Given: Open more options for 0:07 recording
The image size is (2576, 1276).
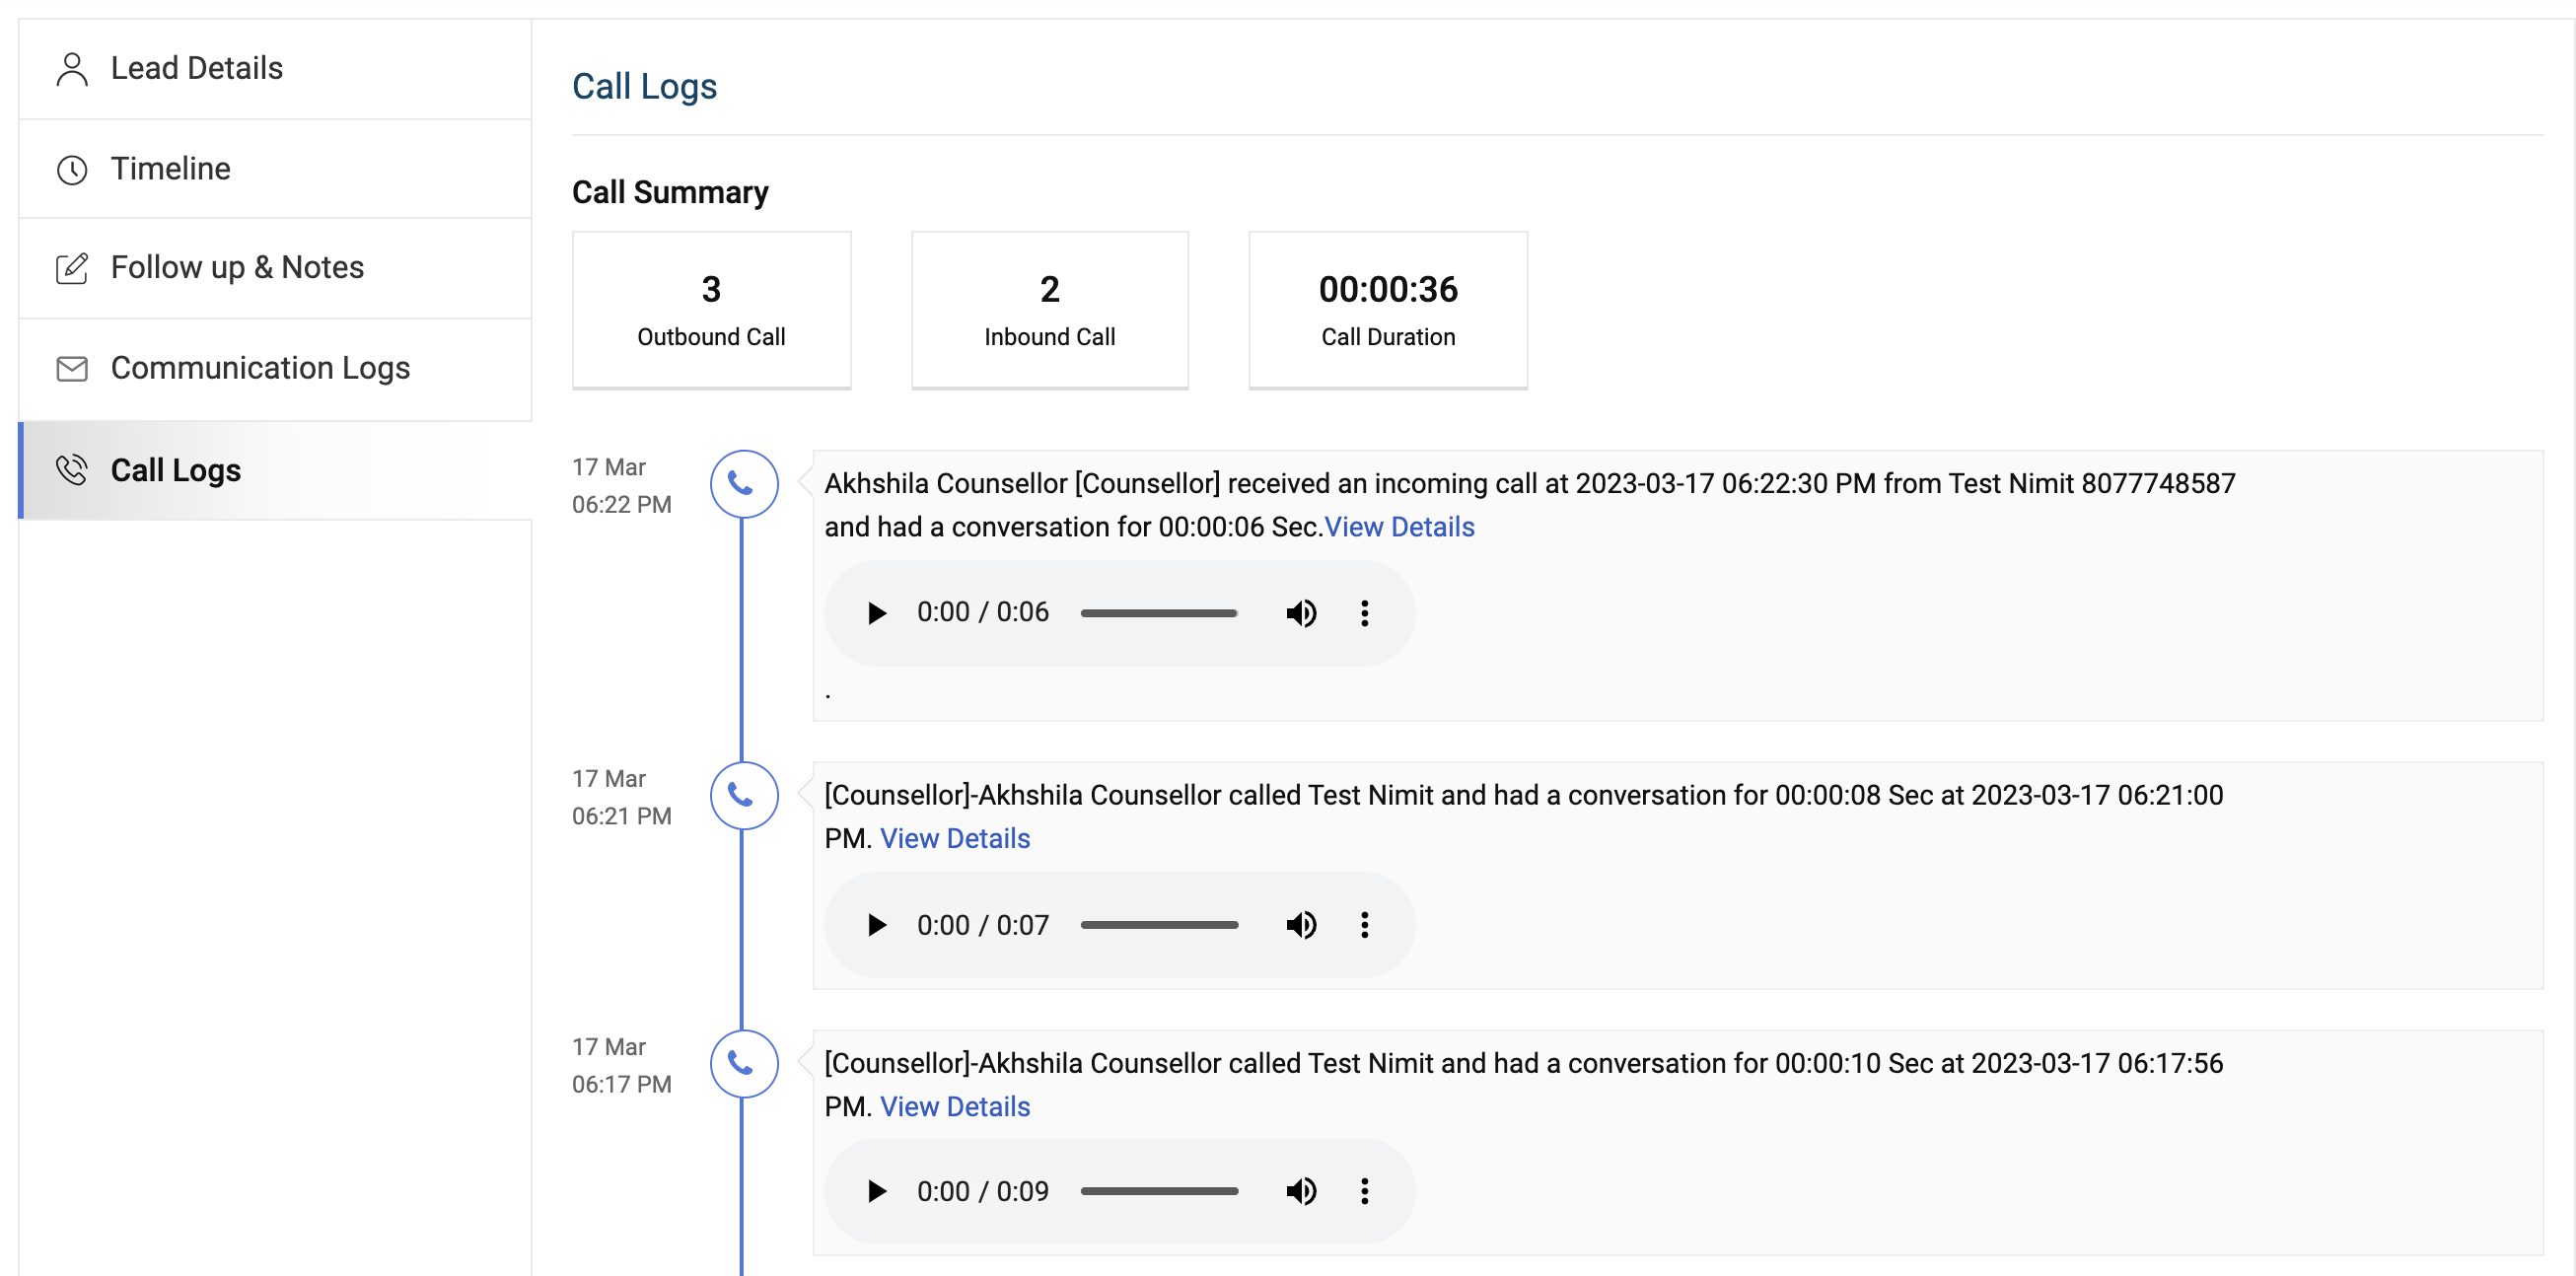Looking at the screenshot, I should click(1365, 925).
